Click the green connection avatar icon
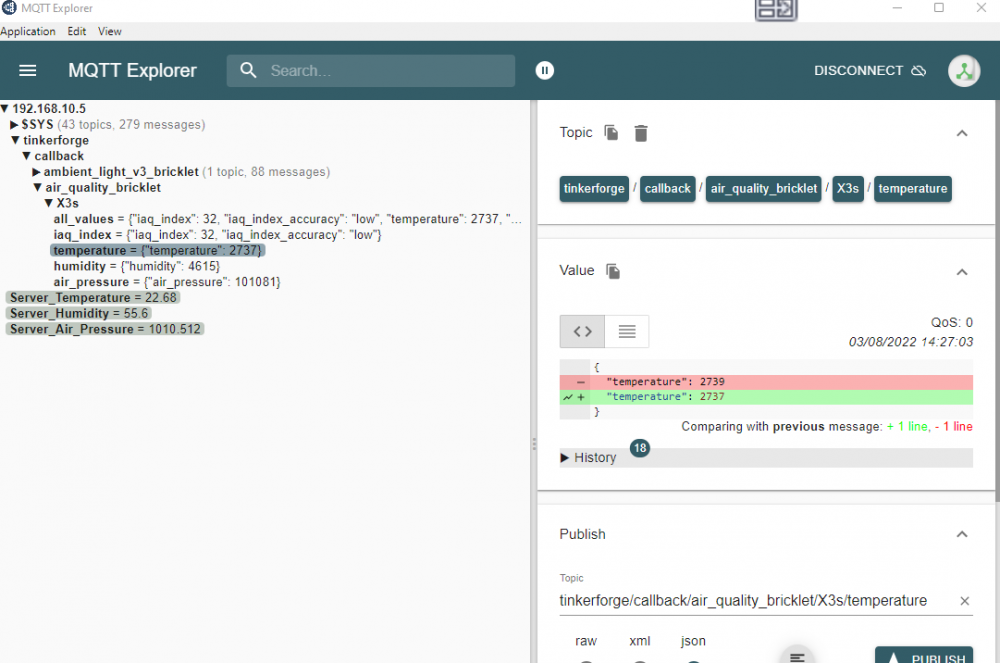The image size is (1000, 663). point(964,71)
